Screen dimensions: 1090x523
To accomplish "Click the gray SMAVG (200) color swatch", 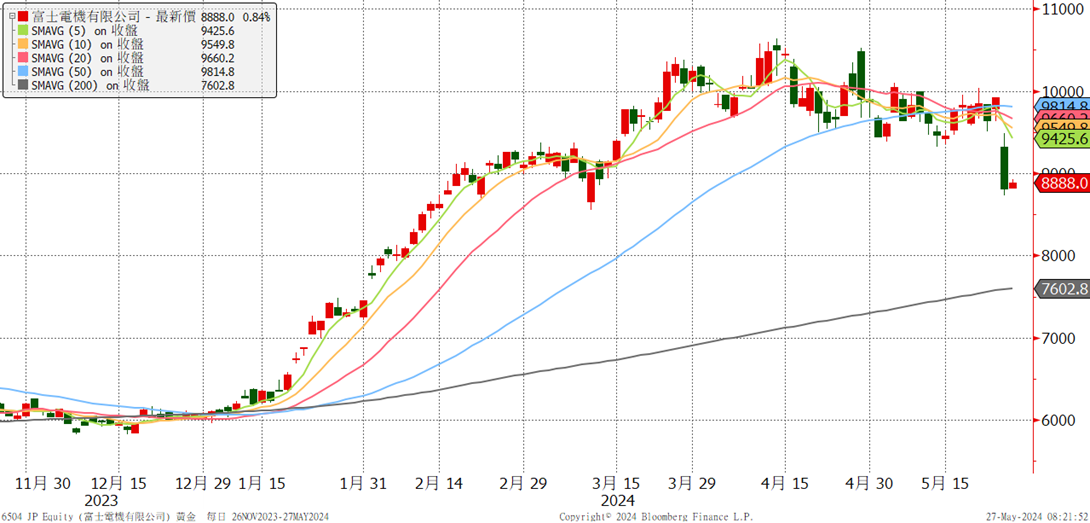I will pos(24,86).
